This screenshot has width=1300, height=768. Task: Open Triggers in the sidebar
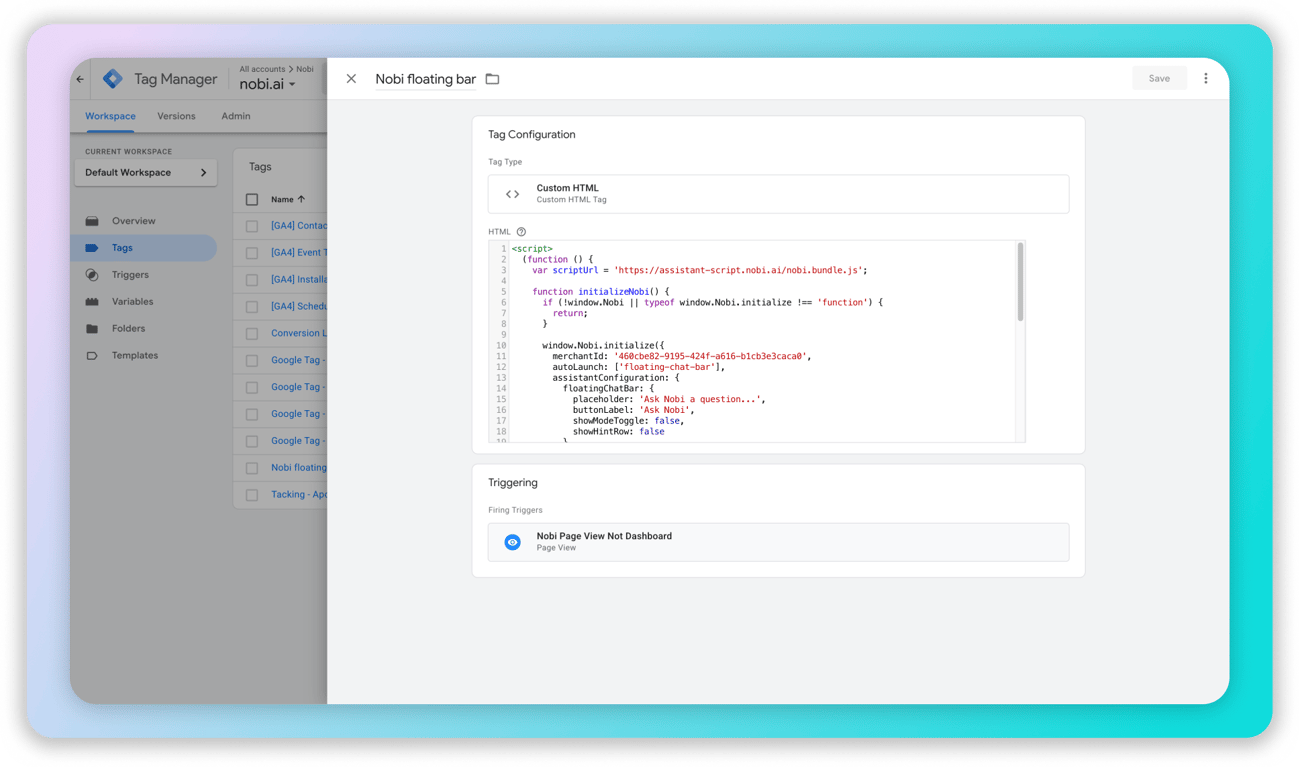pos(130,275)
